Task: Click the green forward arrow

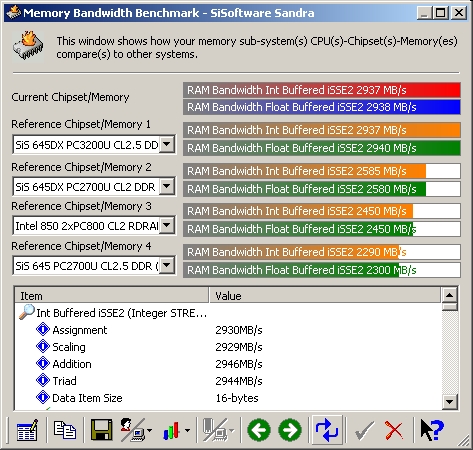Action: click(x=290, y=430)
